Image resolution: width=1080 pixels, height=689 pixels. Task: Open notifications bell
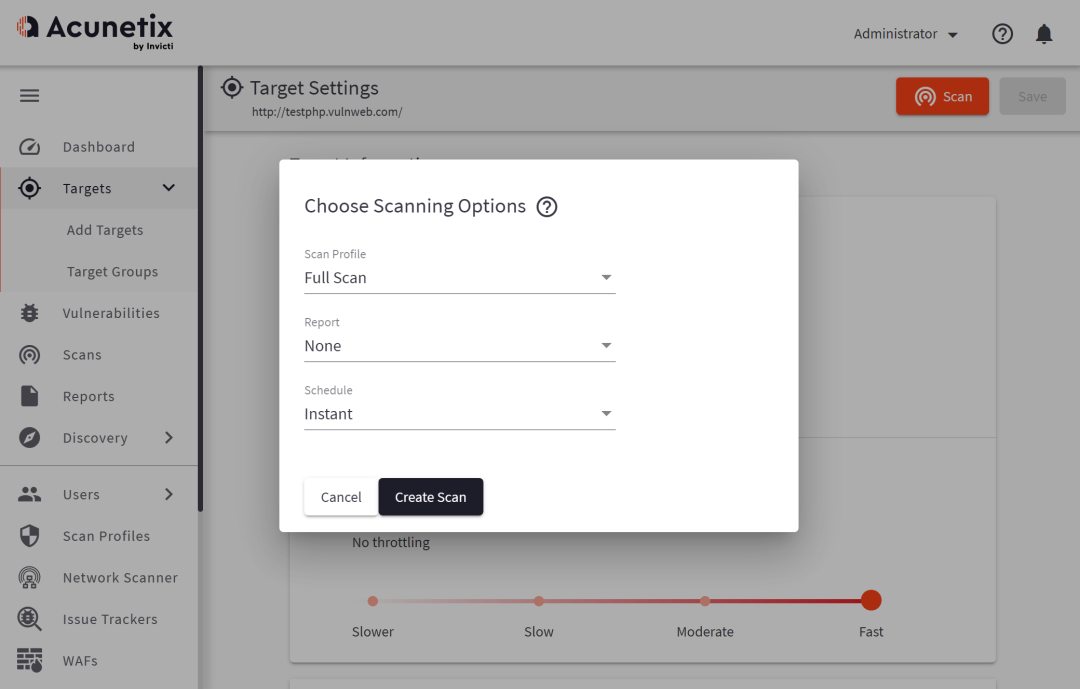(1044, 34)
